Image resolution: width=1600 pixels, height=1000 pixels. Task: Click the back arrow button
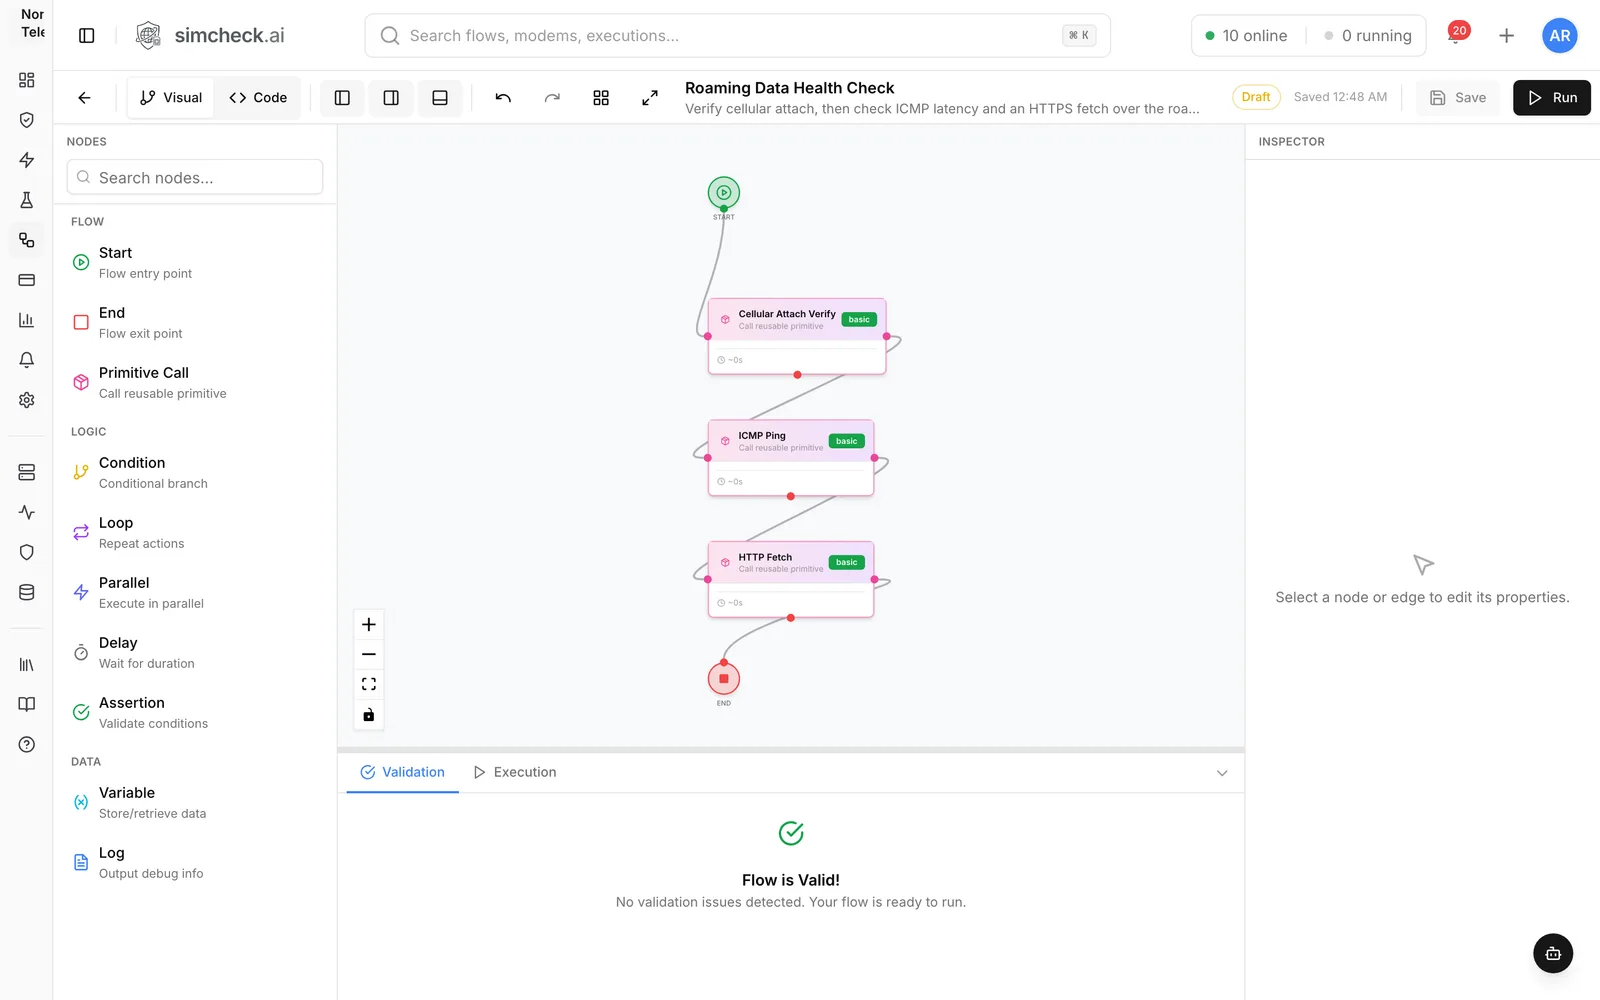click(x=84, y=98)
